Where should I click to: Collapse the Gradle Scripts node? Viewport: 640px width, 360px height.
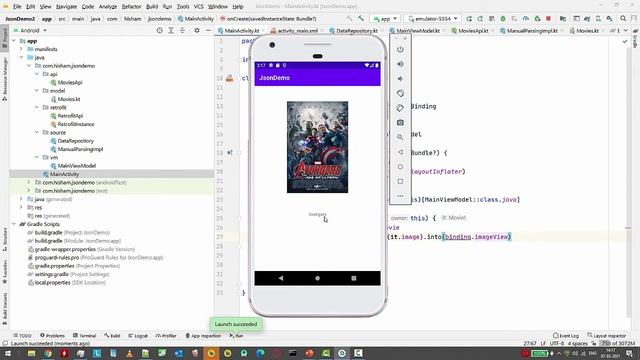click(13, 224)
